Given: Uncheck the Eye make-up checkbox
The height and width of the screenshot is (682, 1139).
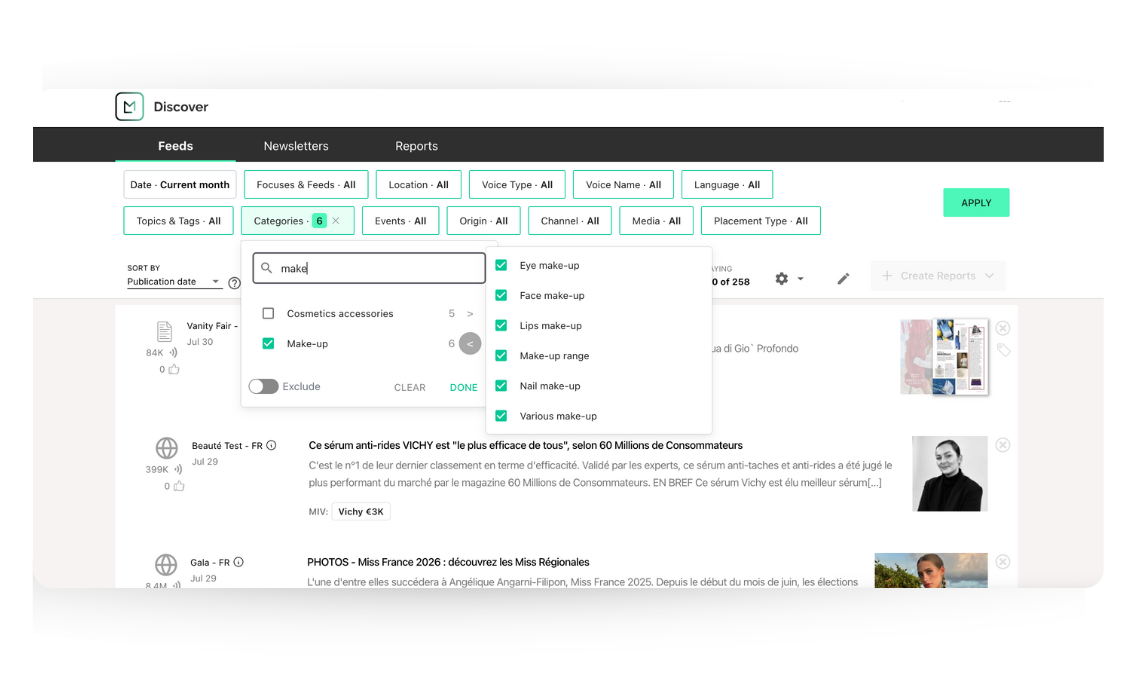Looking at the screenshot, I should point(501,266).
